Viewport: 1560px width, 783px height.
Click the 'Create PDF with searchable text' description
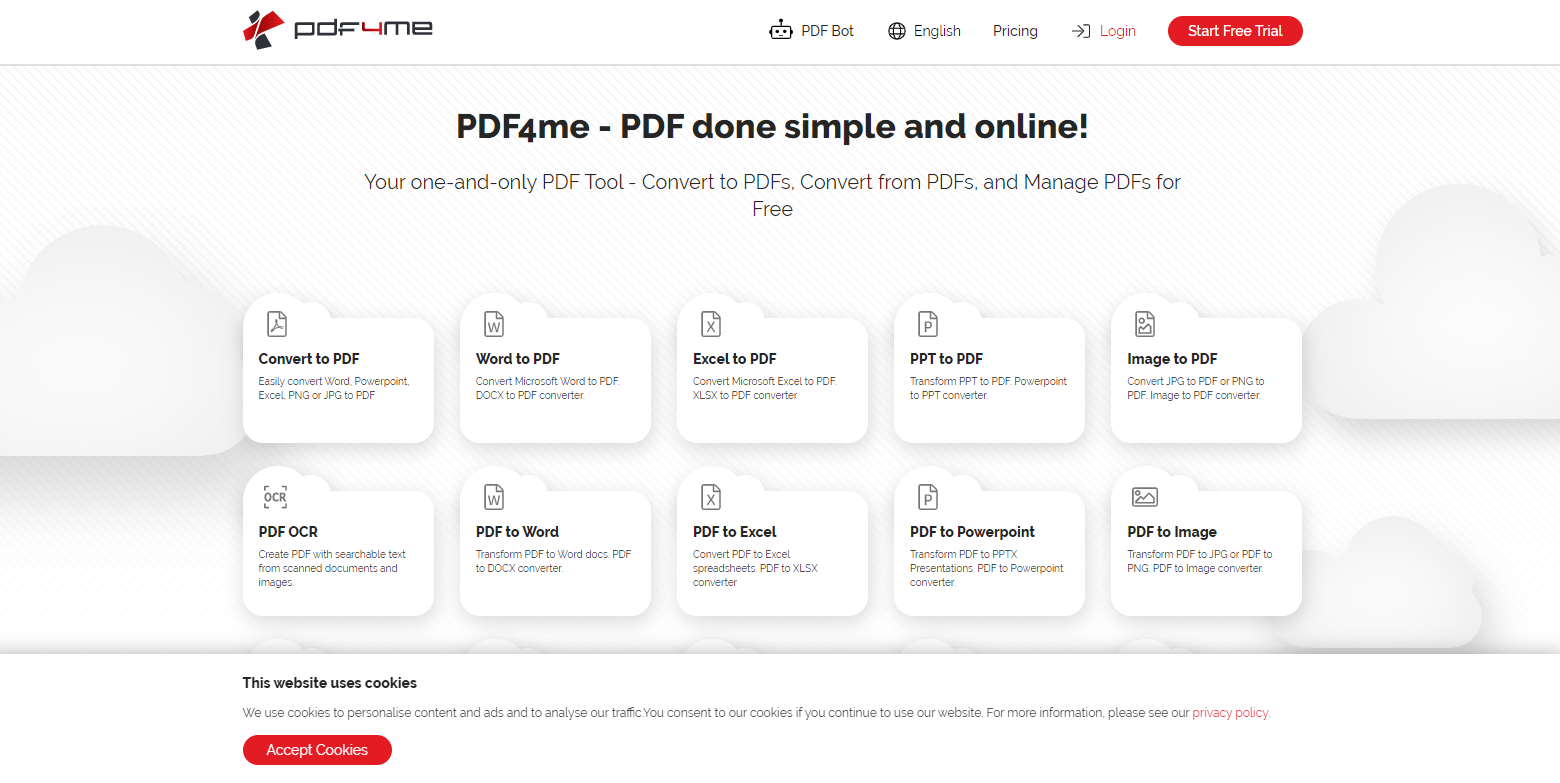(333, 568)
